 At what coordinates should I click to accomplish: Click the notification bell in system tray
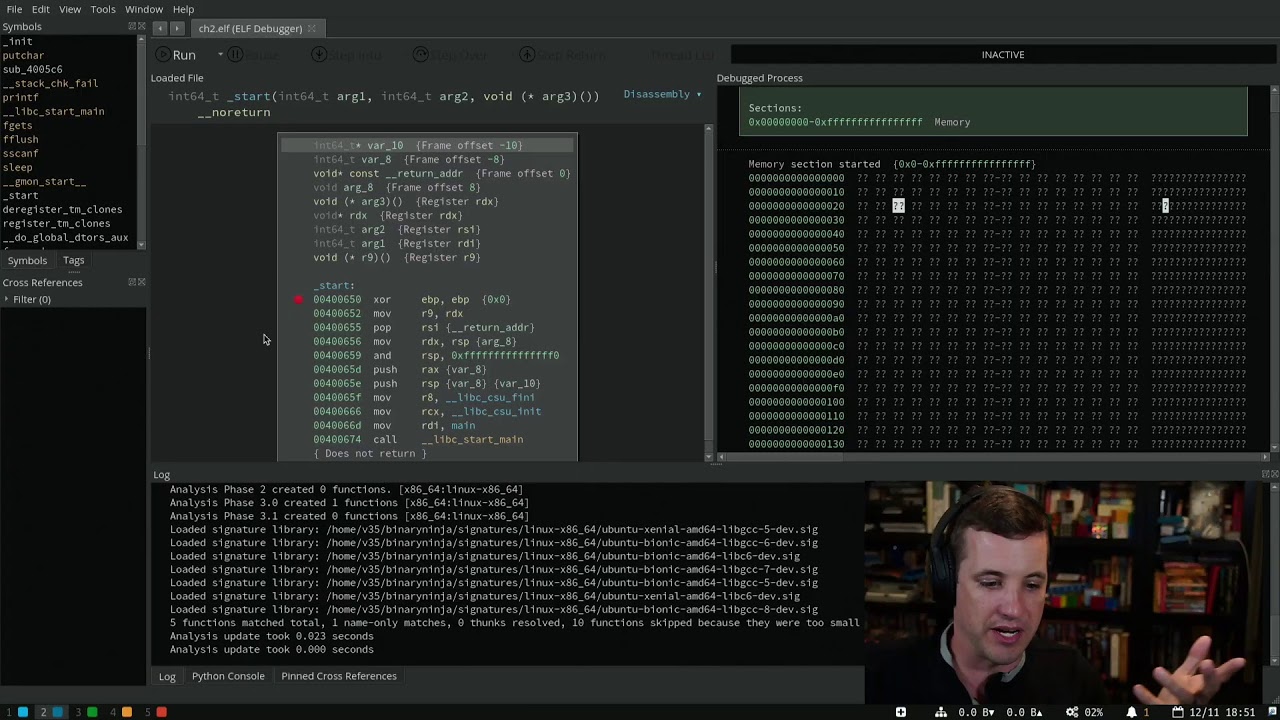[1132, 712]
